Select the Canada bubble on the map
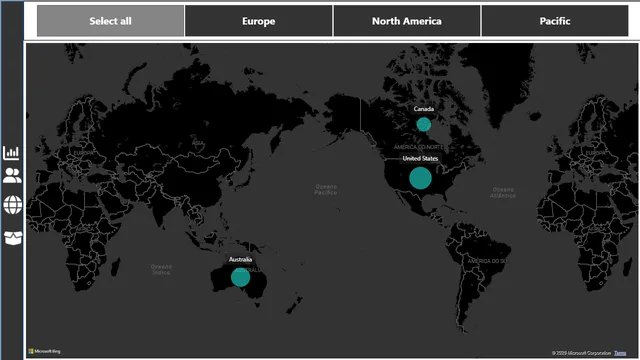640x360 pixels. point(424,124)
